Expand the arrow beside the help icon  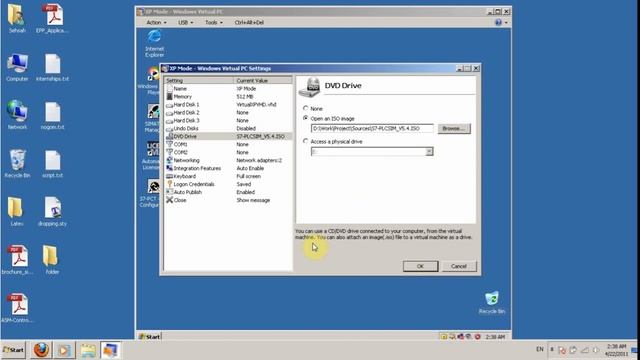506,22
